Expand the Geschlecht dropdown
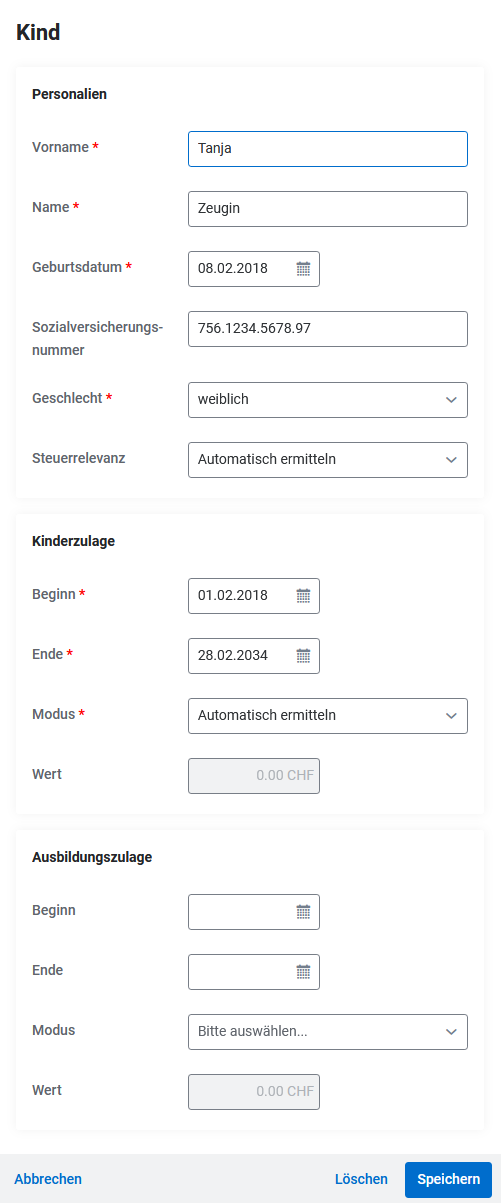Viewport: 501px width, 1203px height. click(328, 399)
